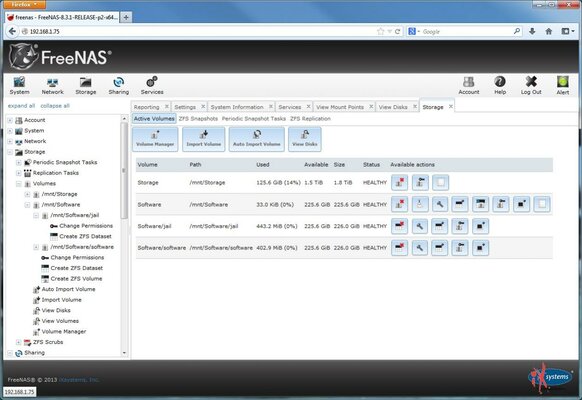Screen dimensions: 582x400
Task: Click the Volume Manager button
Action: [x=155, y=139]
